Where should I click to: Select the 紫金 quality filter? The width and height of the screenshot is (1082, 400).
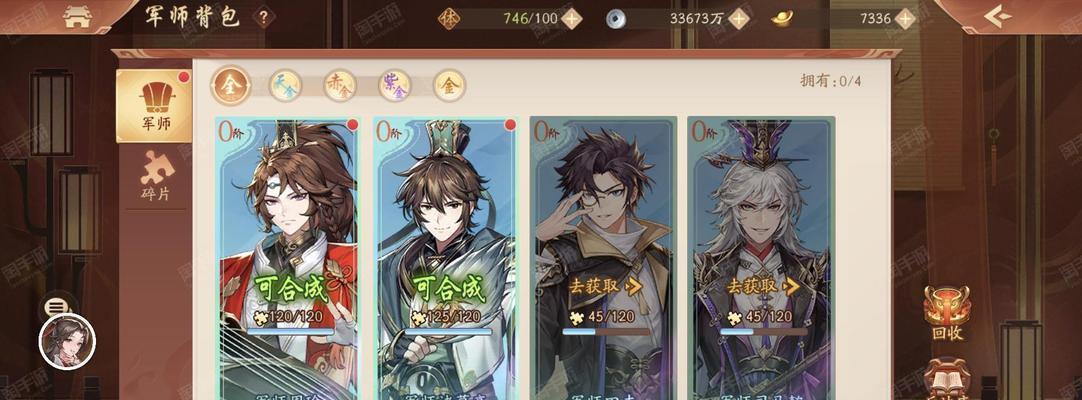pos(394,86)
